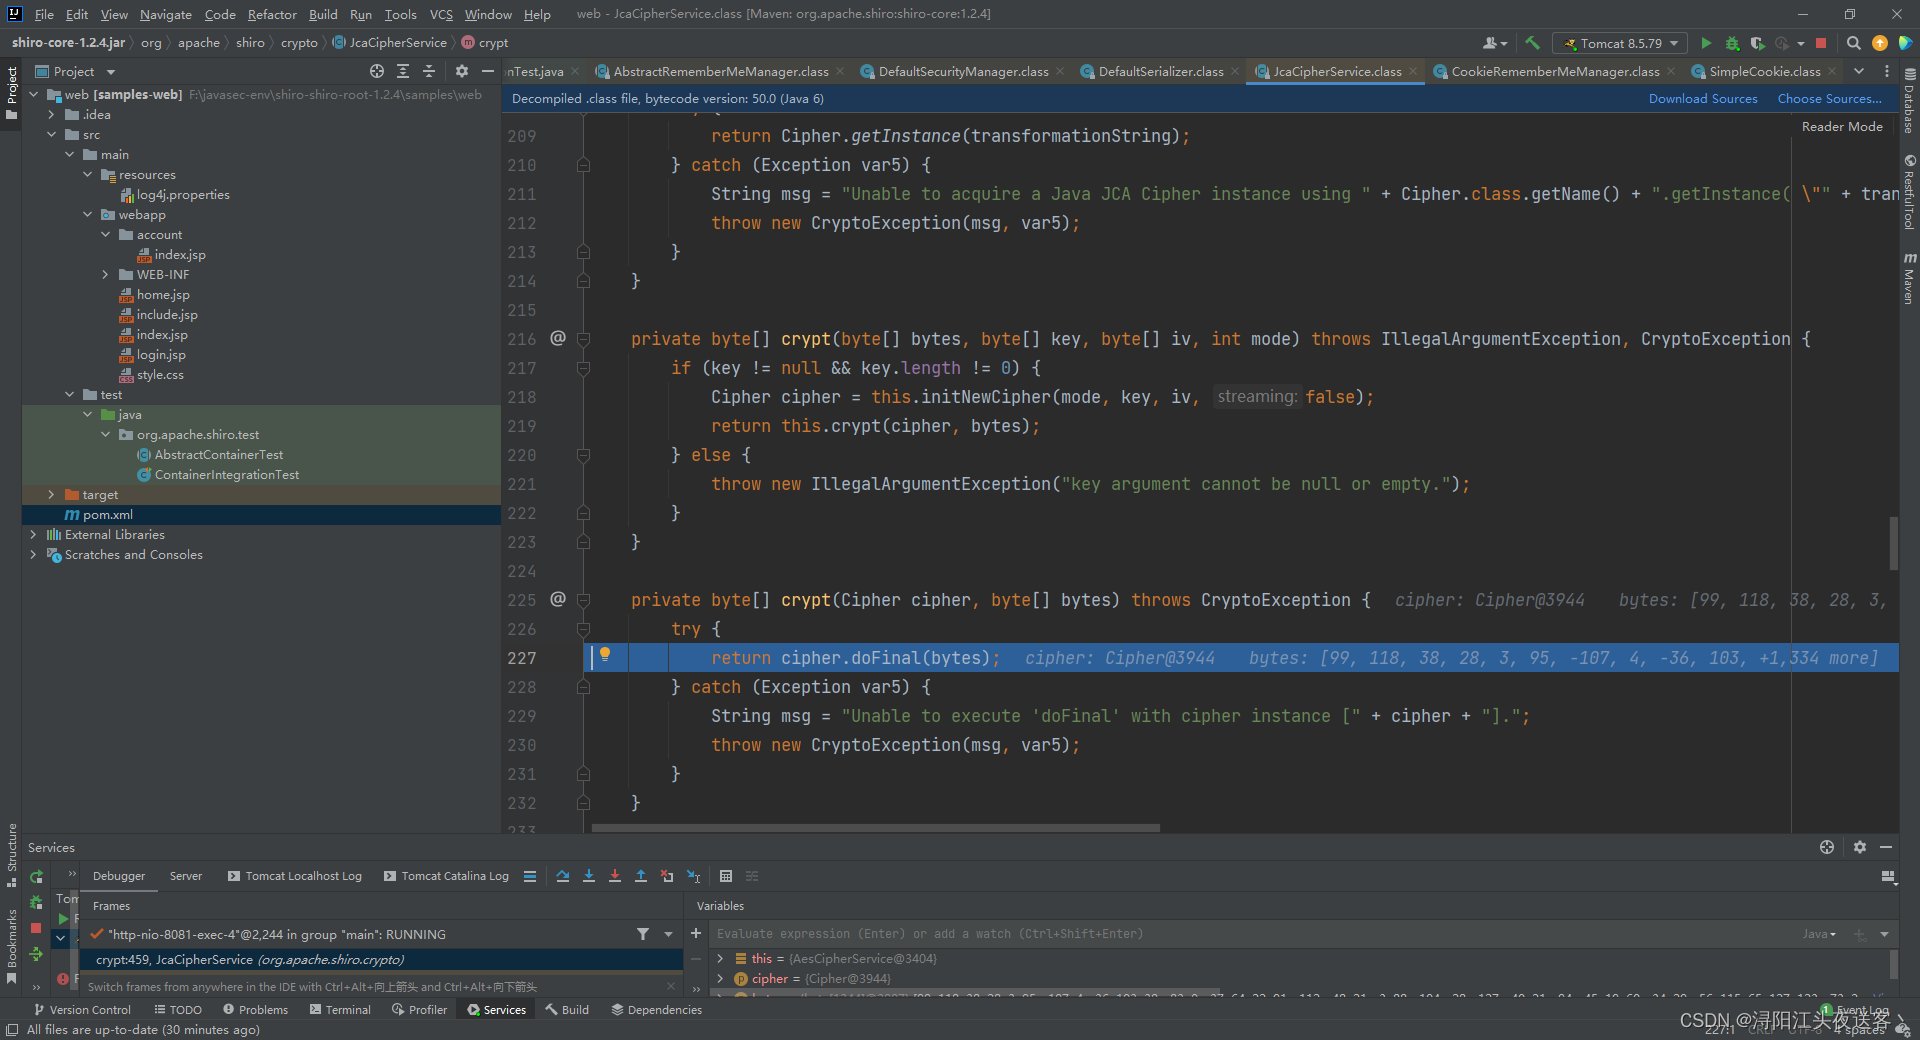Open Project panel options gear
The width and height of the screenshot is (1920, 1040).
pyautogui.click(x=461, y=71)
